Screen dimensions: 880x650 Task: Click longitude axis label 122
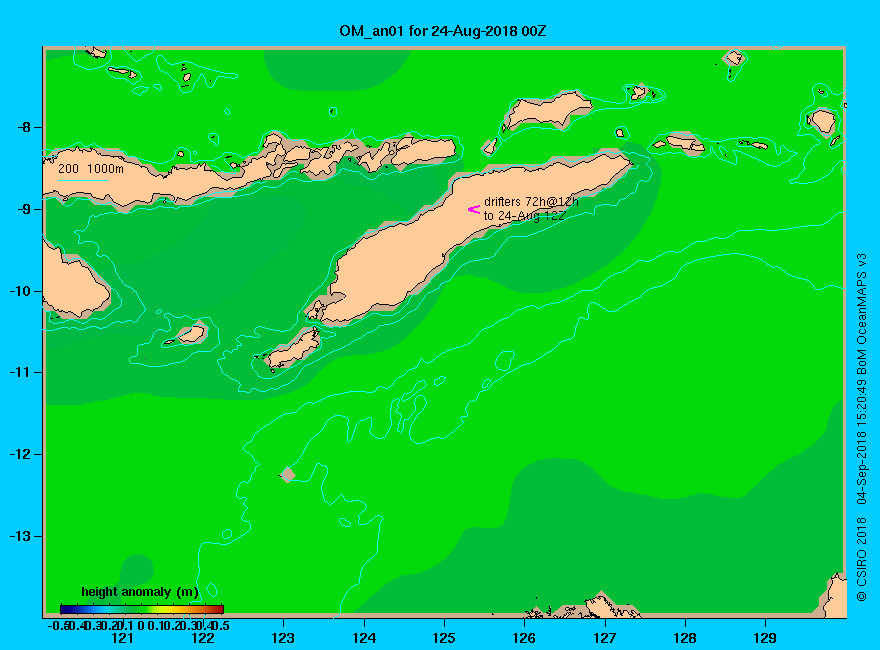tap(203, 638)
